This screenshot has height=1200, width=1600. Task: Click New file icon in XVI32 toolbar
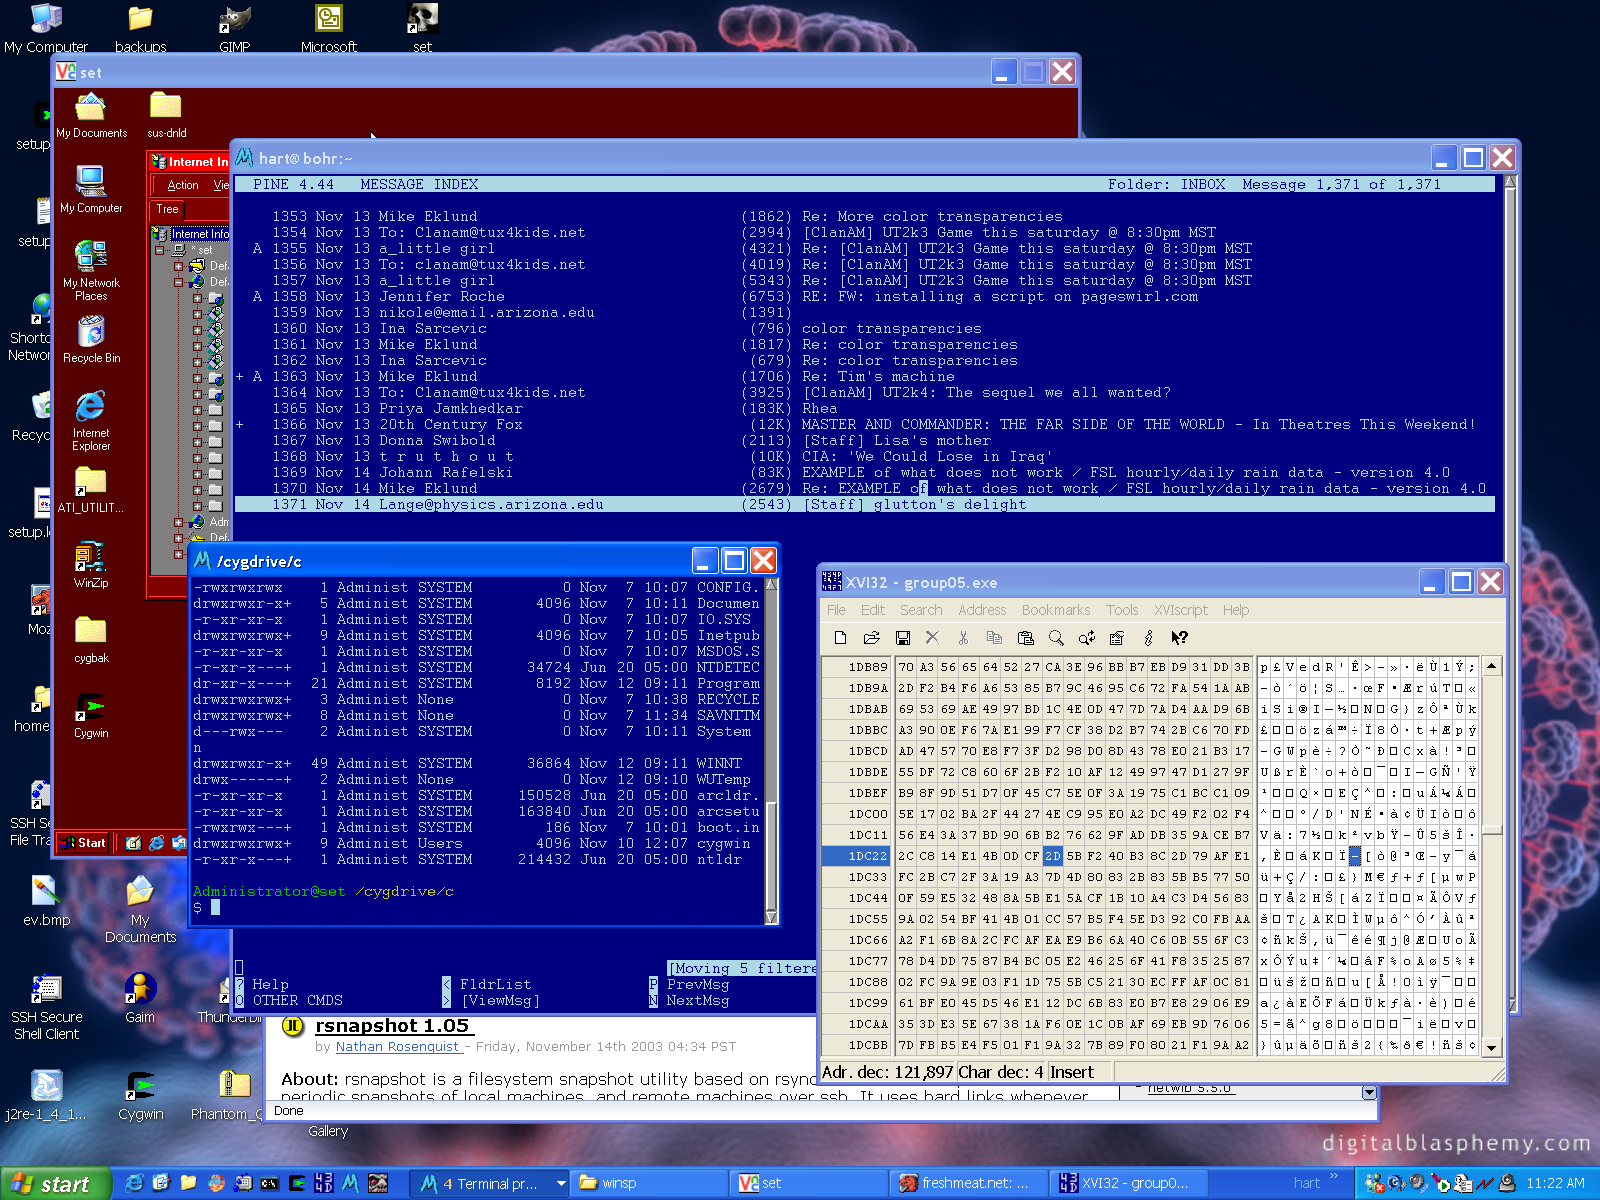click(840, 638)
